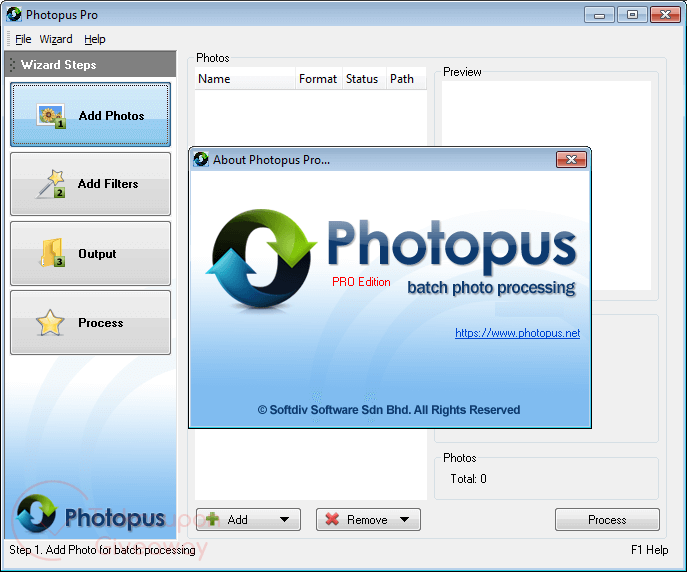687x572 pixels.
Task: Click the 'F1 Help' status bar text
Action: click(x=649, y=550)
